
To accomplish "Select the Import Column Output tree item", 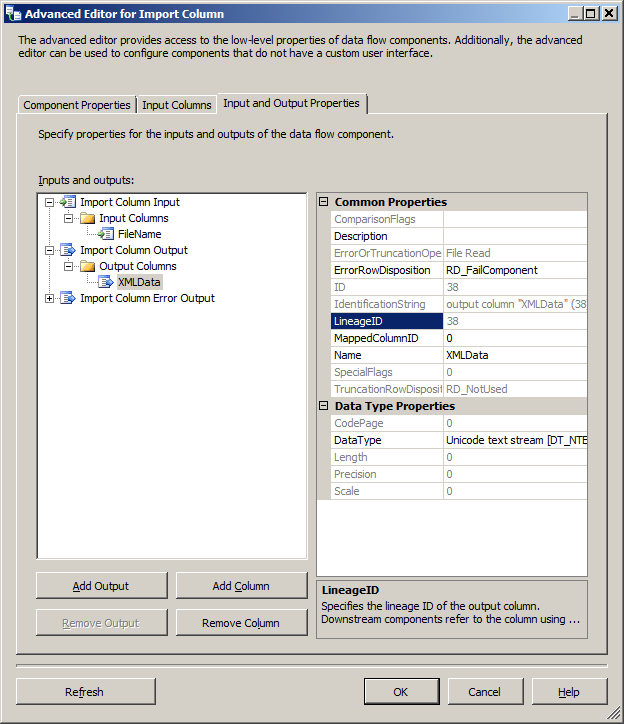I will click(x=134, y=250).
